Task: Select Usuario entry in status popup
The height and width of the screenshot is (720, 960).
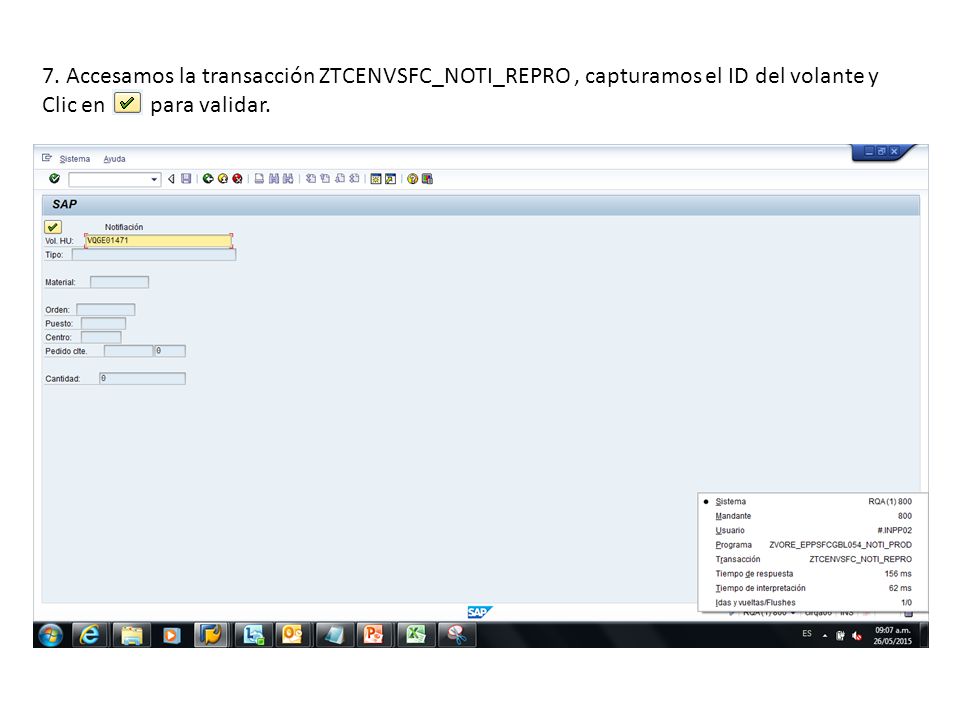Action: click(812, 530)
